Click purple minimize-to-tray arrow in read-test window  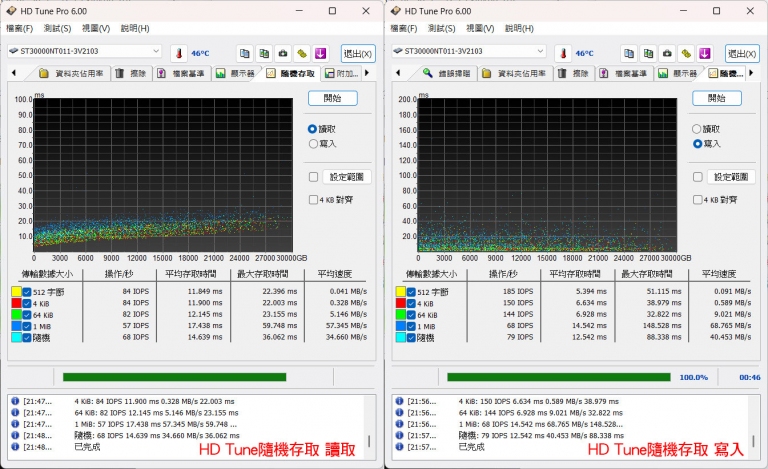pos(320,53)
